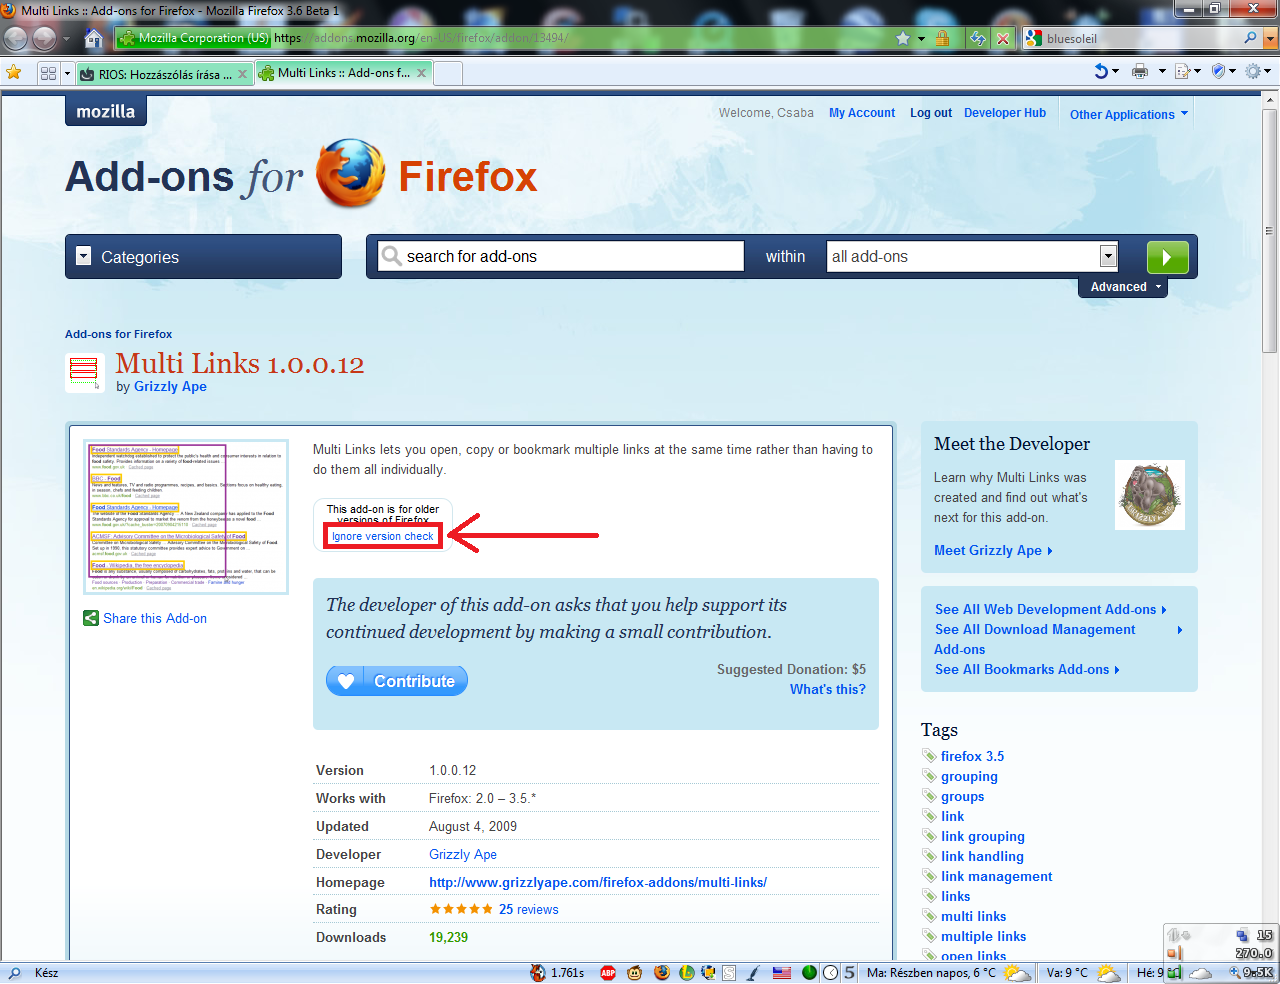Open the search box dropdown at right edge
The image size is (1280, 984).
(x=1271, y=38)
